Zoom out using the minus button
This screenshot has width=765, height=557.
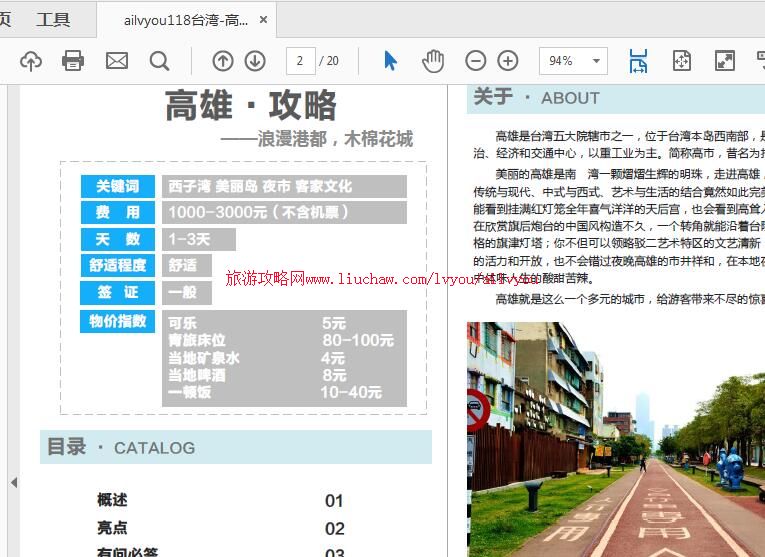(x=476, y=61)
